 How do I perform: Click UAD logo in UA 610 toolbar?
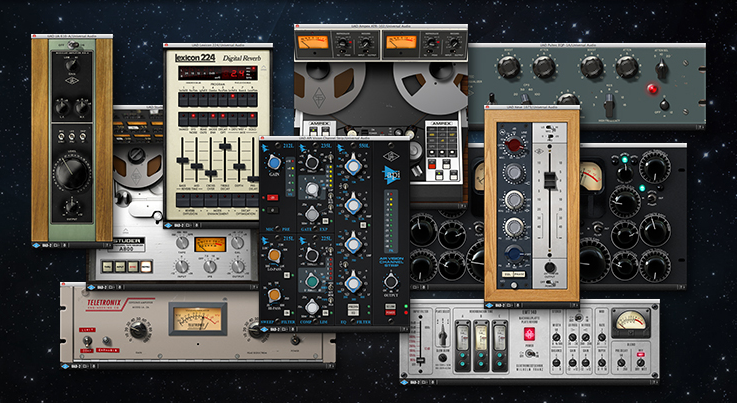click(x=36, y=245)
